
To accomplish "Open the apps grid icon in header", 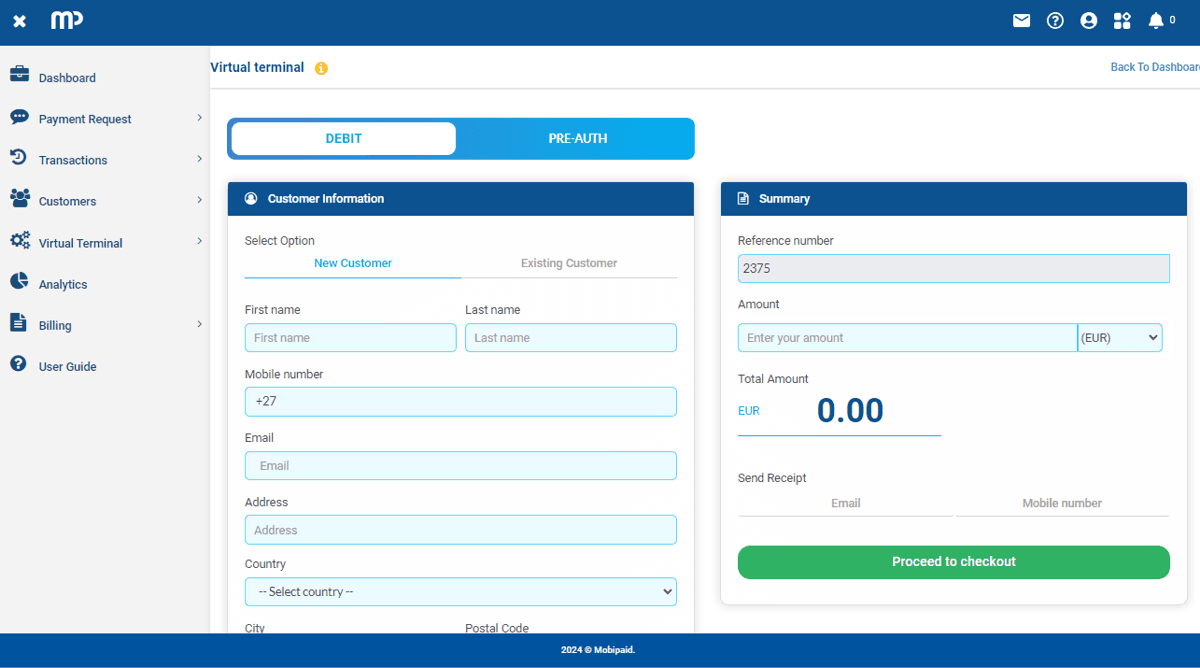I will click(x=1122, y=21).
